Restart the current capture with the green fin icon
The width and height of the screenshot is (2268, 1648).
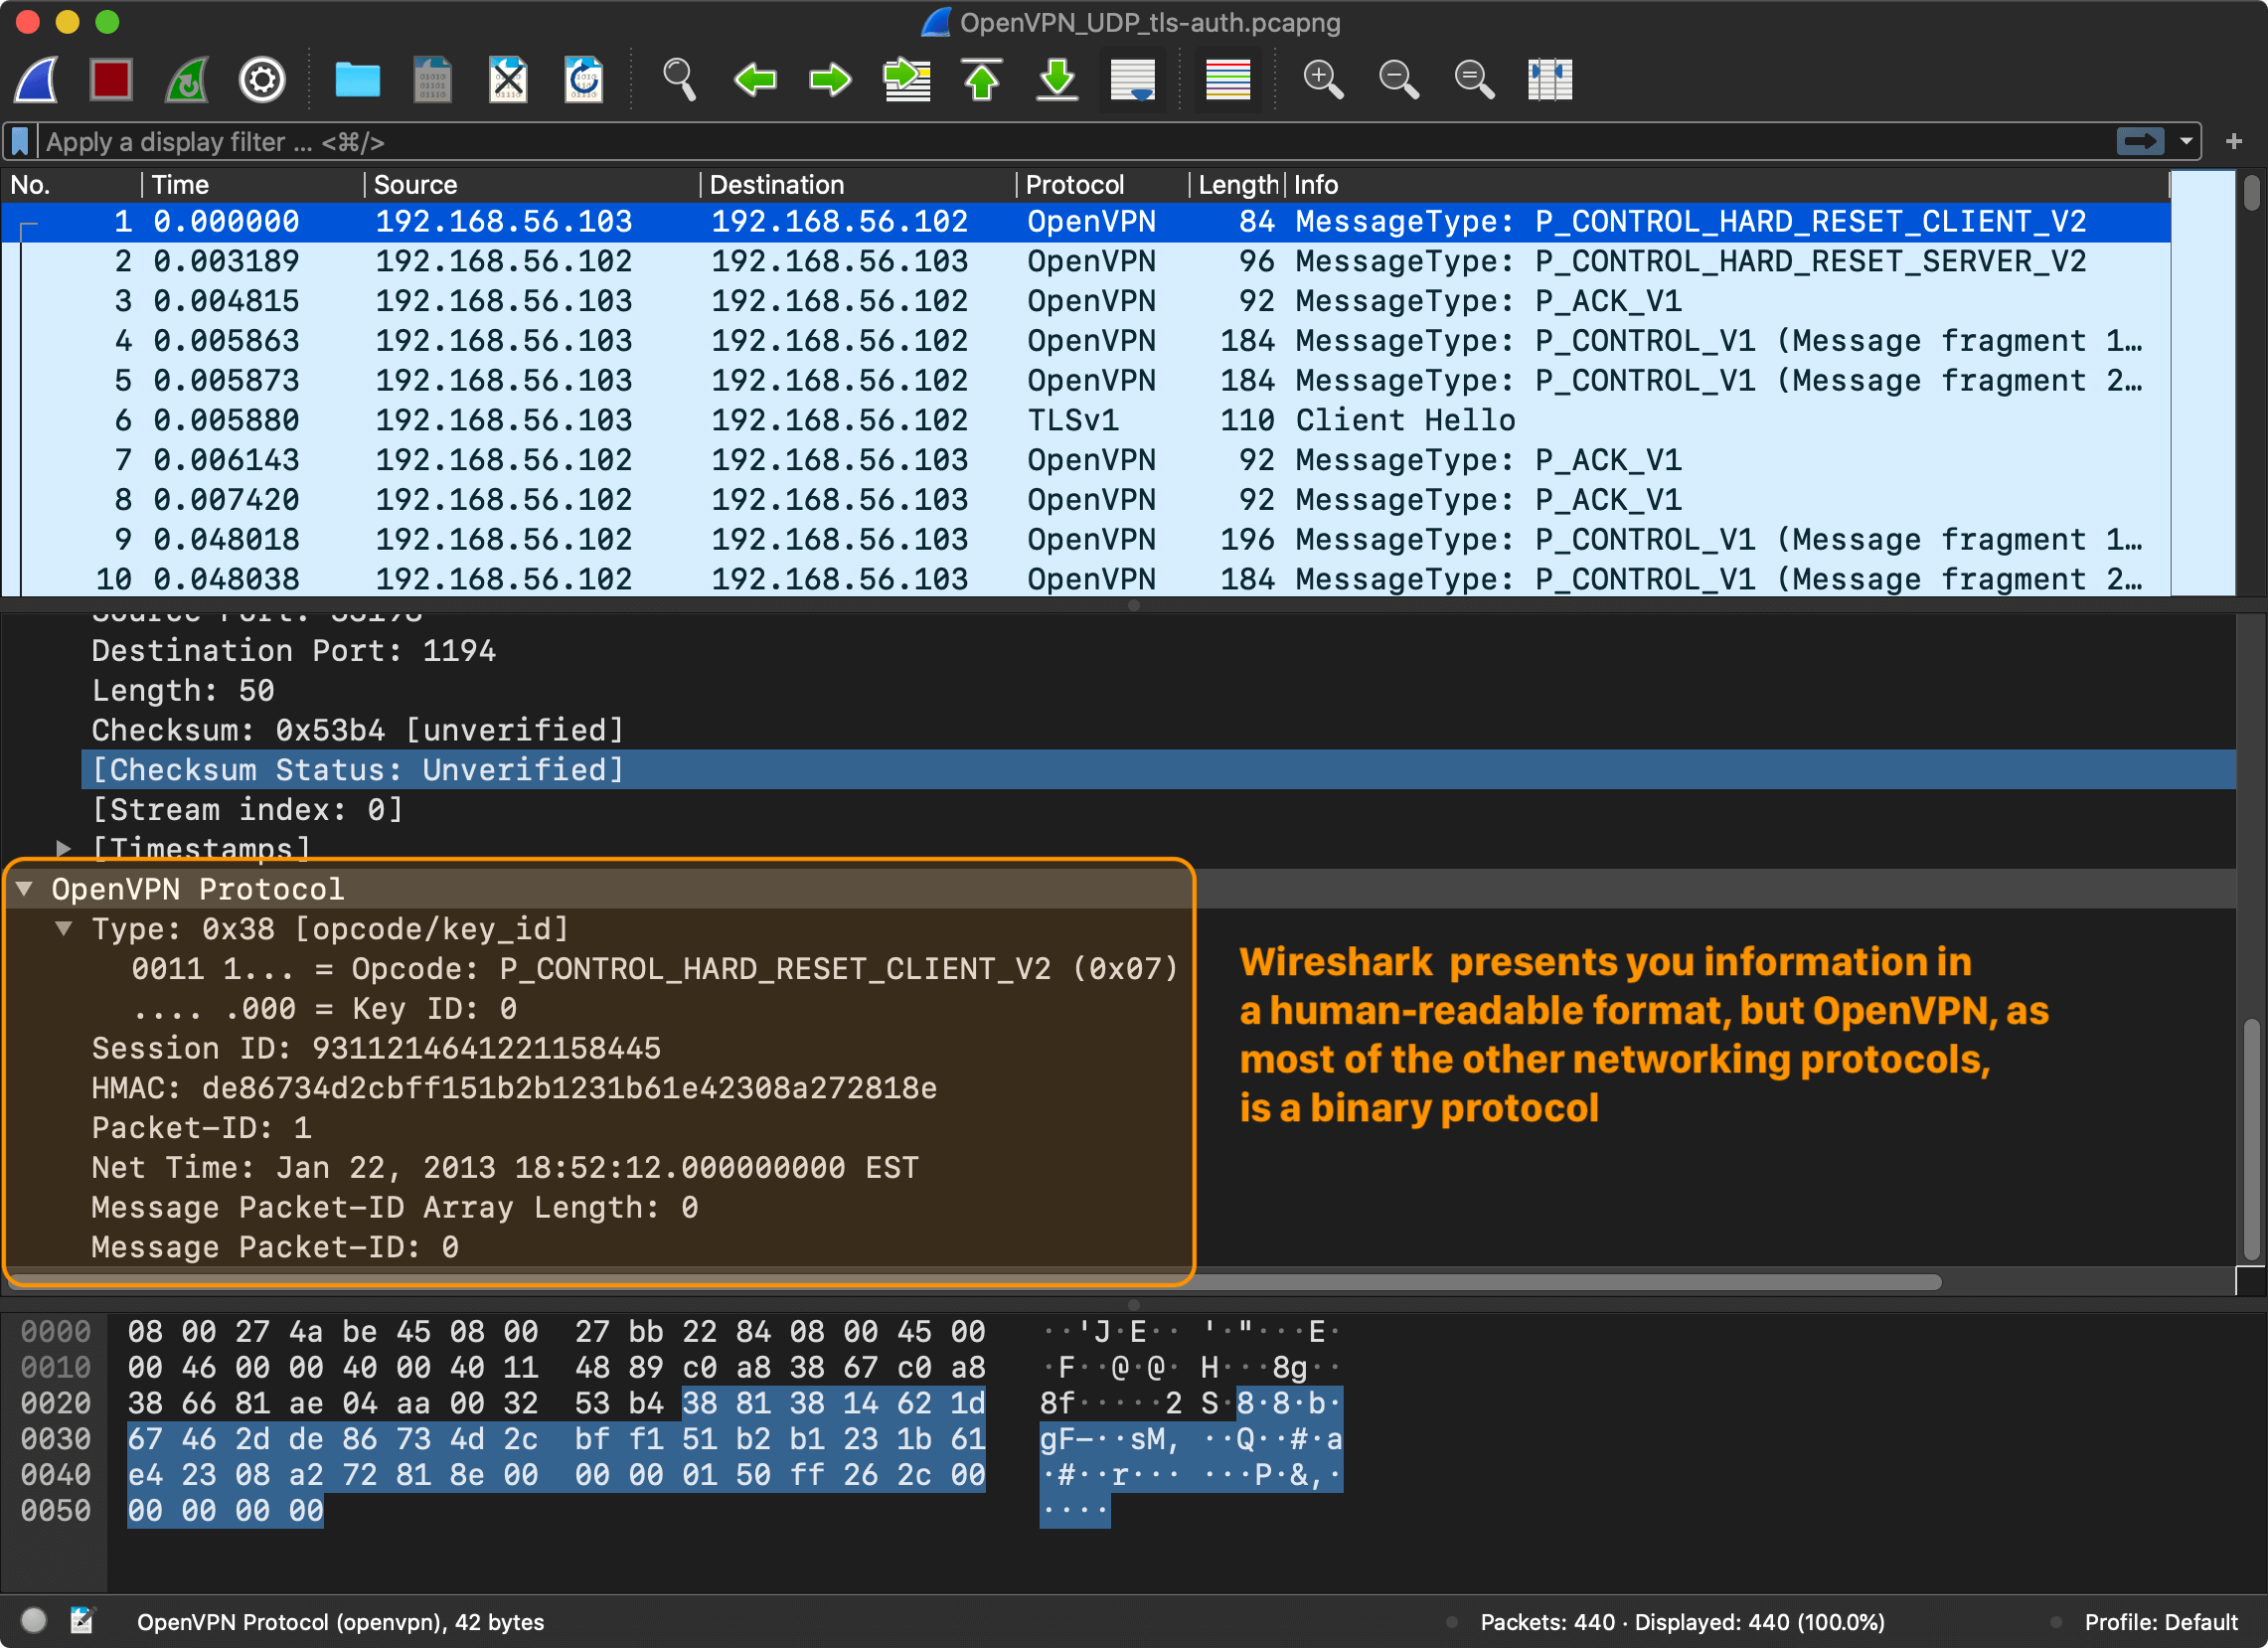(x=187, y=80)
